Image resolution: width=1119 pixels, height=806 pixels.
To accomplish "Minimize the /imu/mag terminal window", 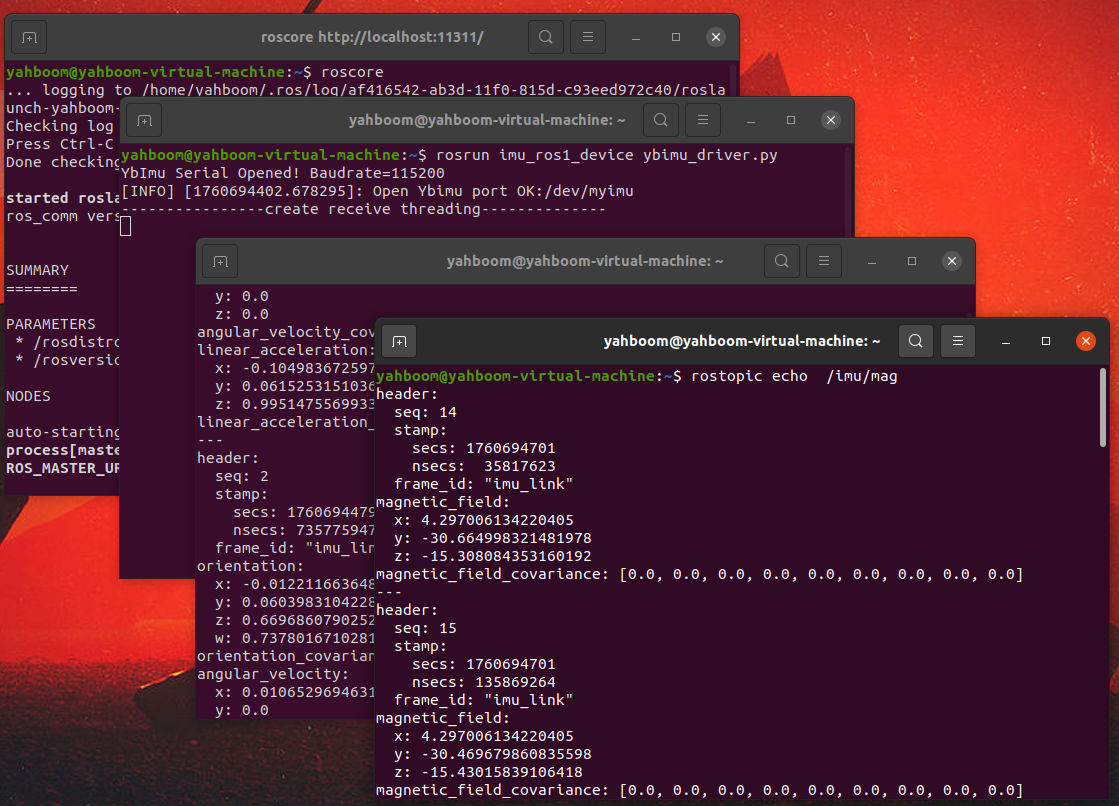I will pos(1006,341).
